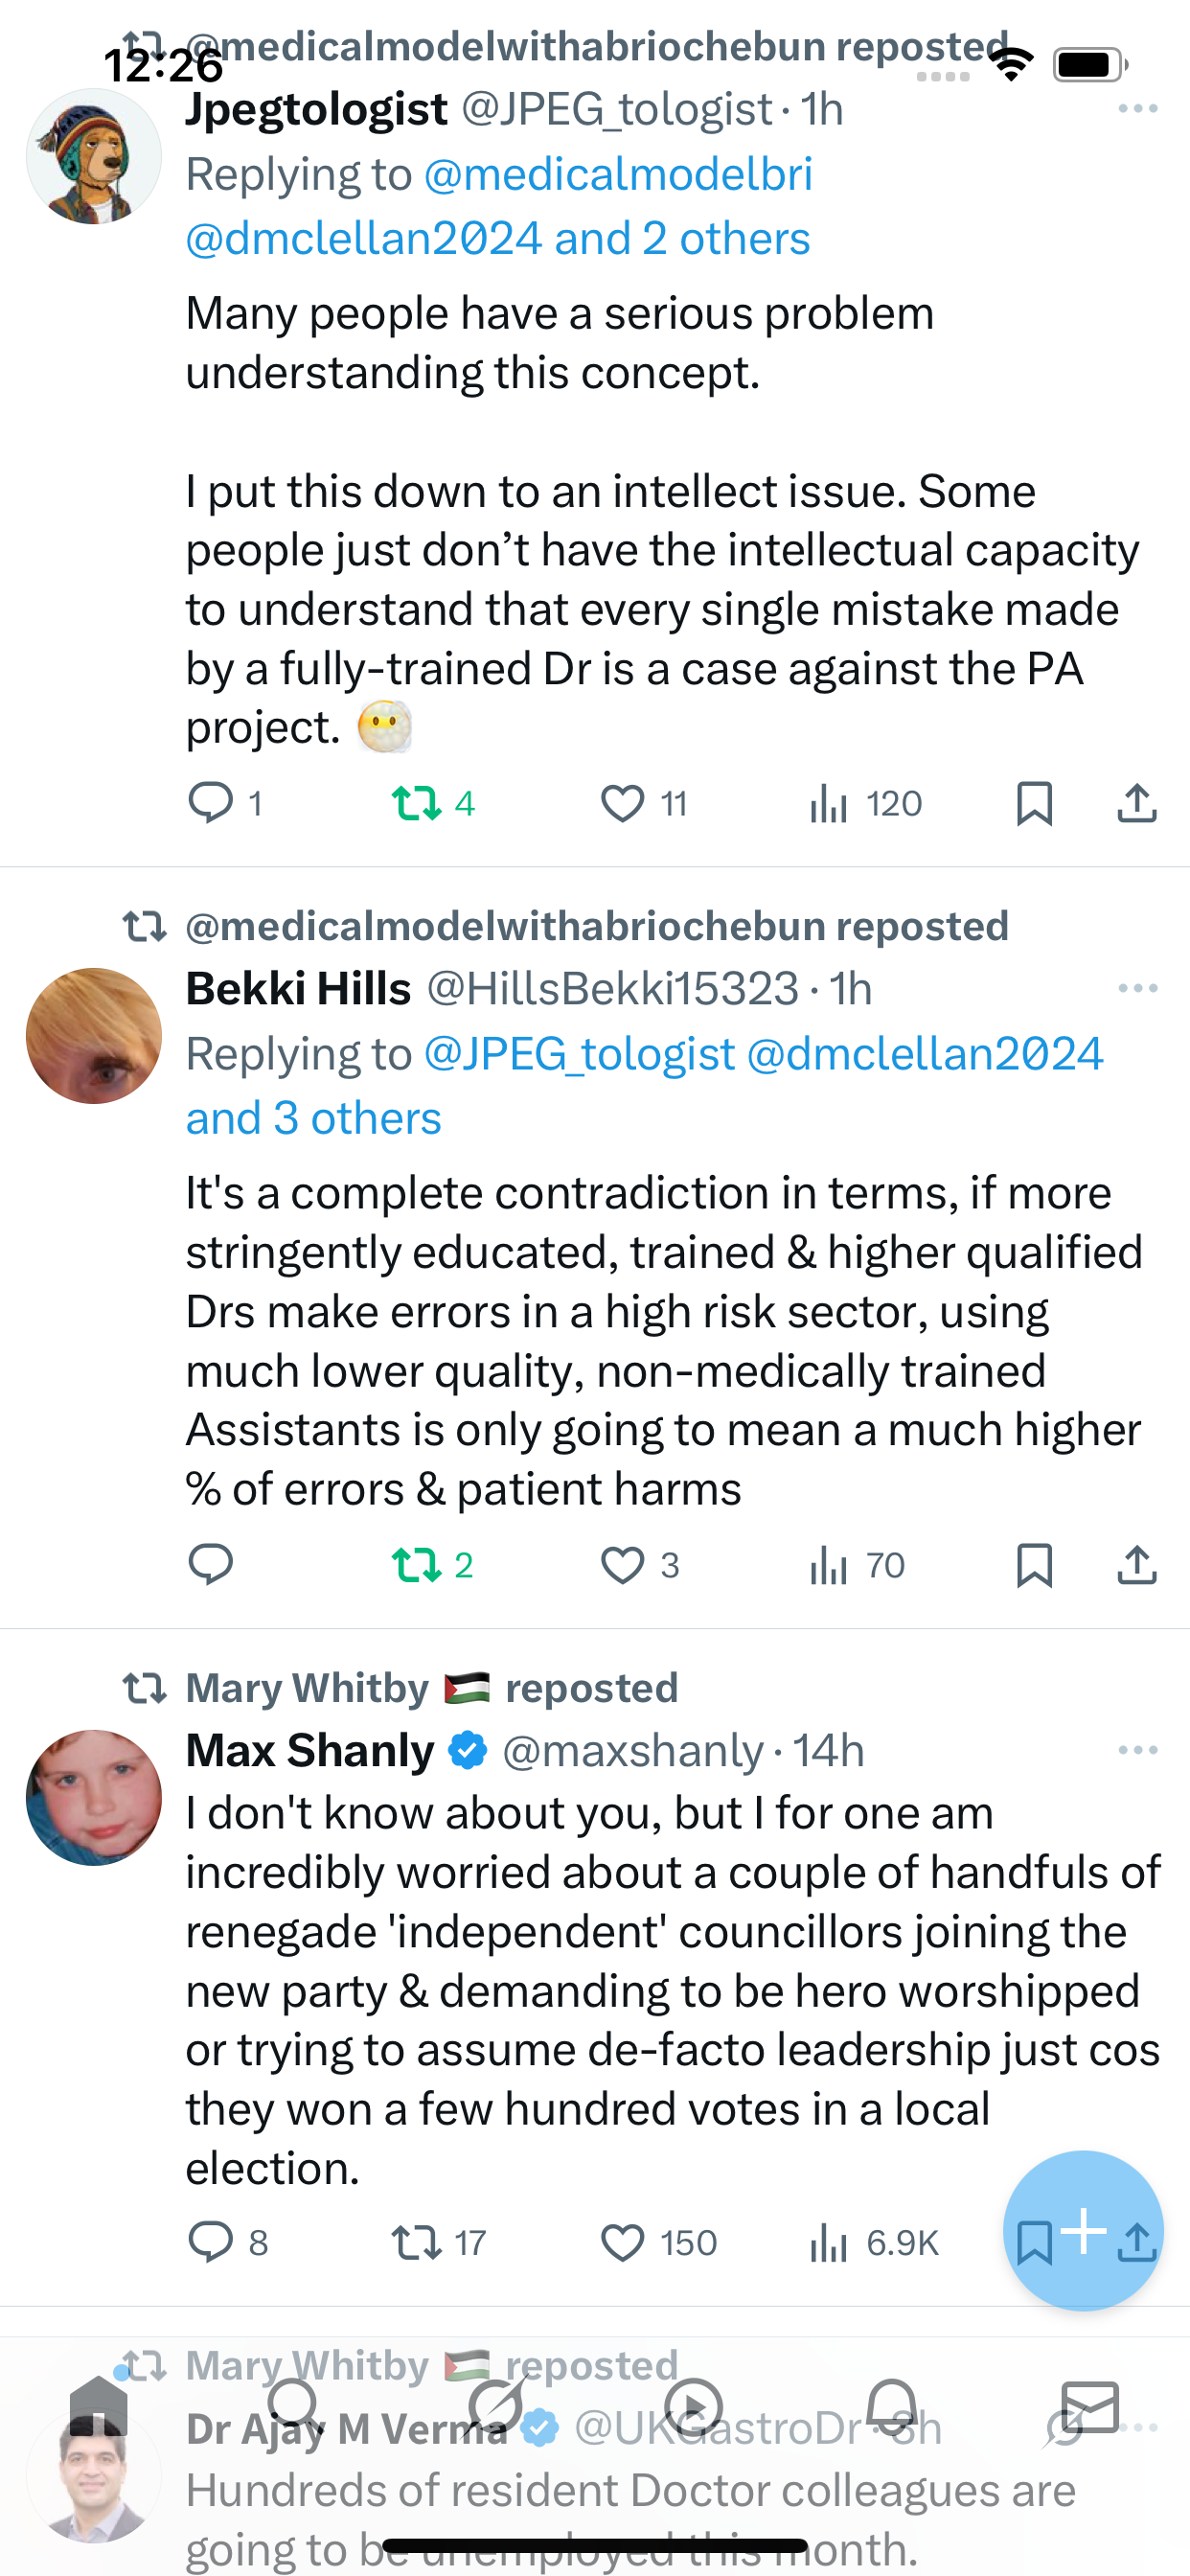1190x2576 pixels.
Task: Open the @medicalmodelbri mention link
Action: (x=618, y=174)
